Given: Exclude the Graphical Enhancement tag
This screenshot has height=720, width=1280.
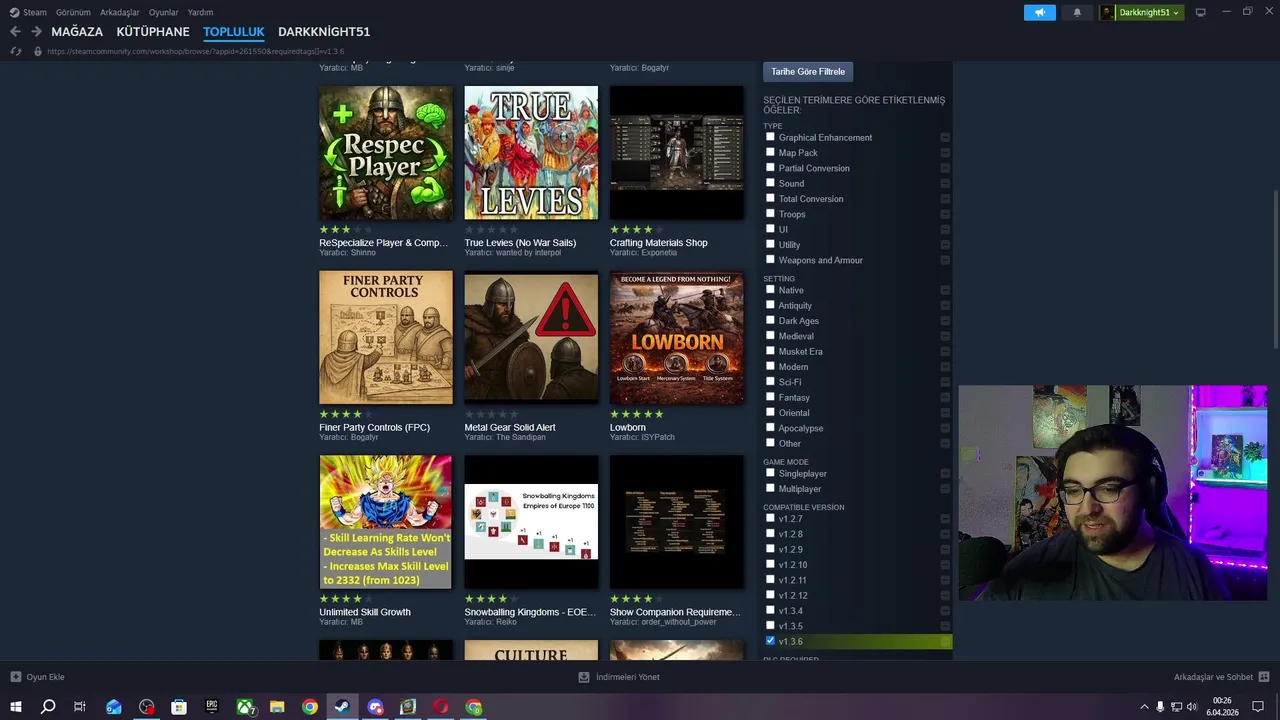Looking at the screenshot, I should coord(945,138).
